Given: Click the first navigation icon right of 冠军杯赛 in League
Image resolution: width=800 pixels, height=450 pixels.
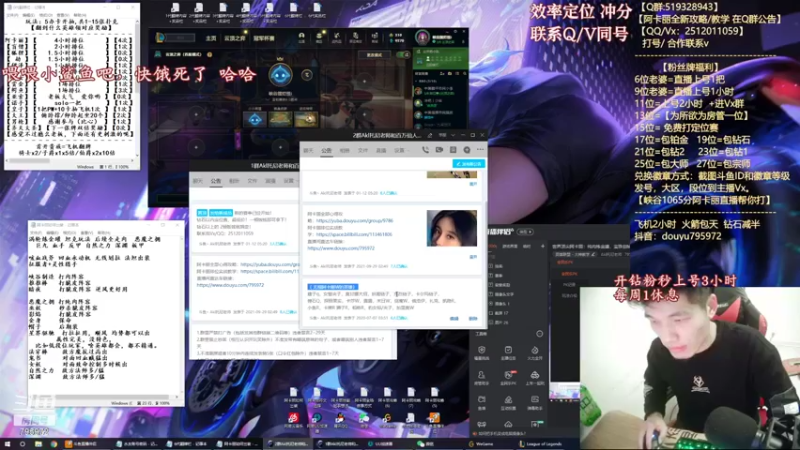Looking at the screenshot, I should pos(302,37).
